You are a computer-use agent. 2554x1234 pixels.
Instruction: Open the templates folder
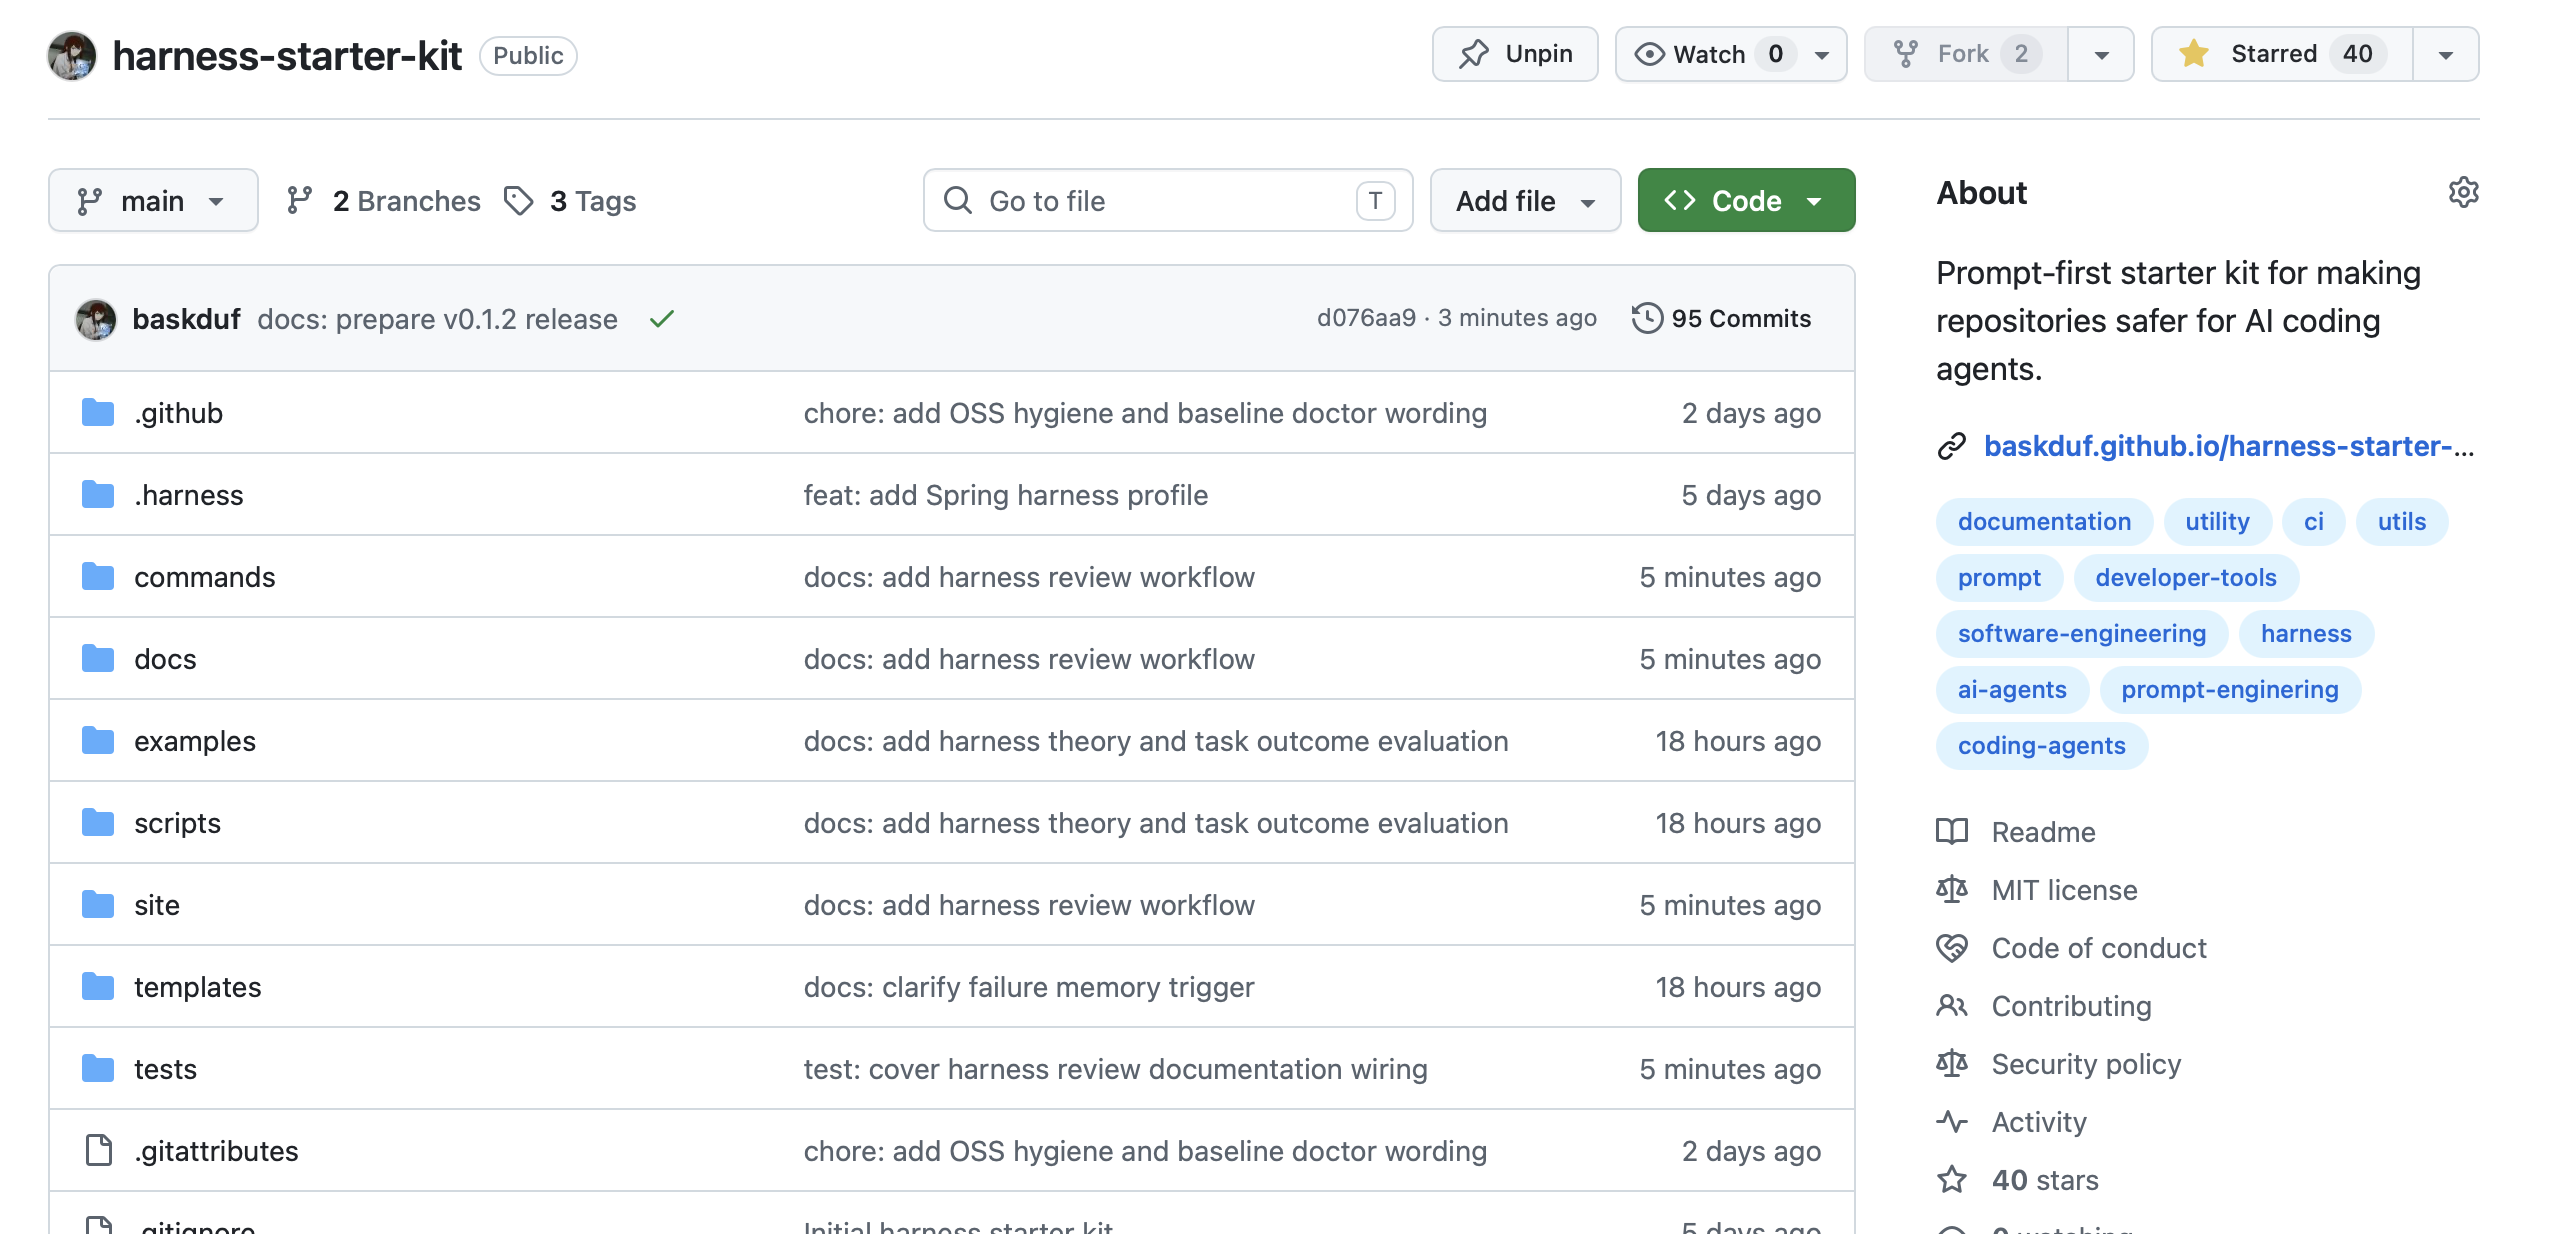click(x=197, y=987)
